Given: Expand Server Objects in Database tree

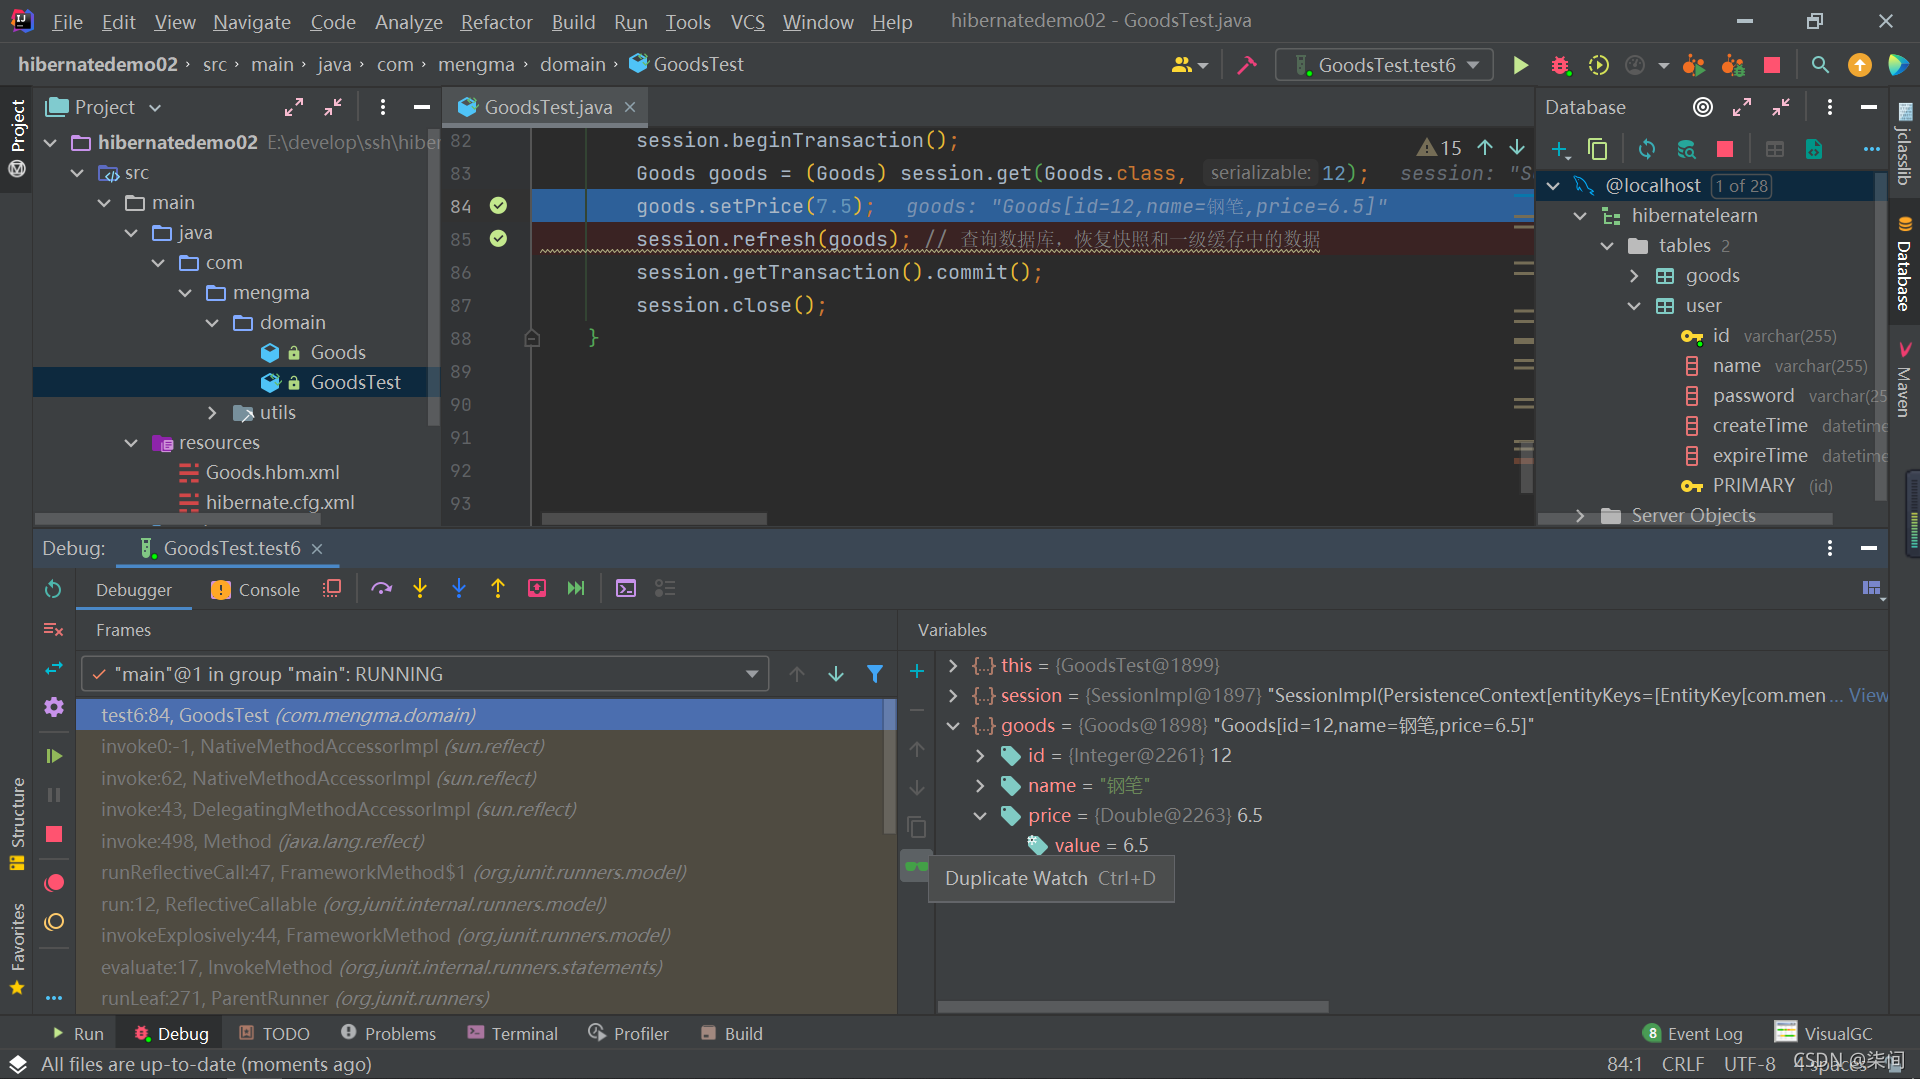Looking at the screenshot, I should coord(1580,516).
